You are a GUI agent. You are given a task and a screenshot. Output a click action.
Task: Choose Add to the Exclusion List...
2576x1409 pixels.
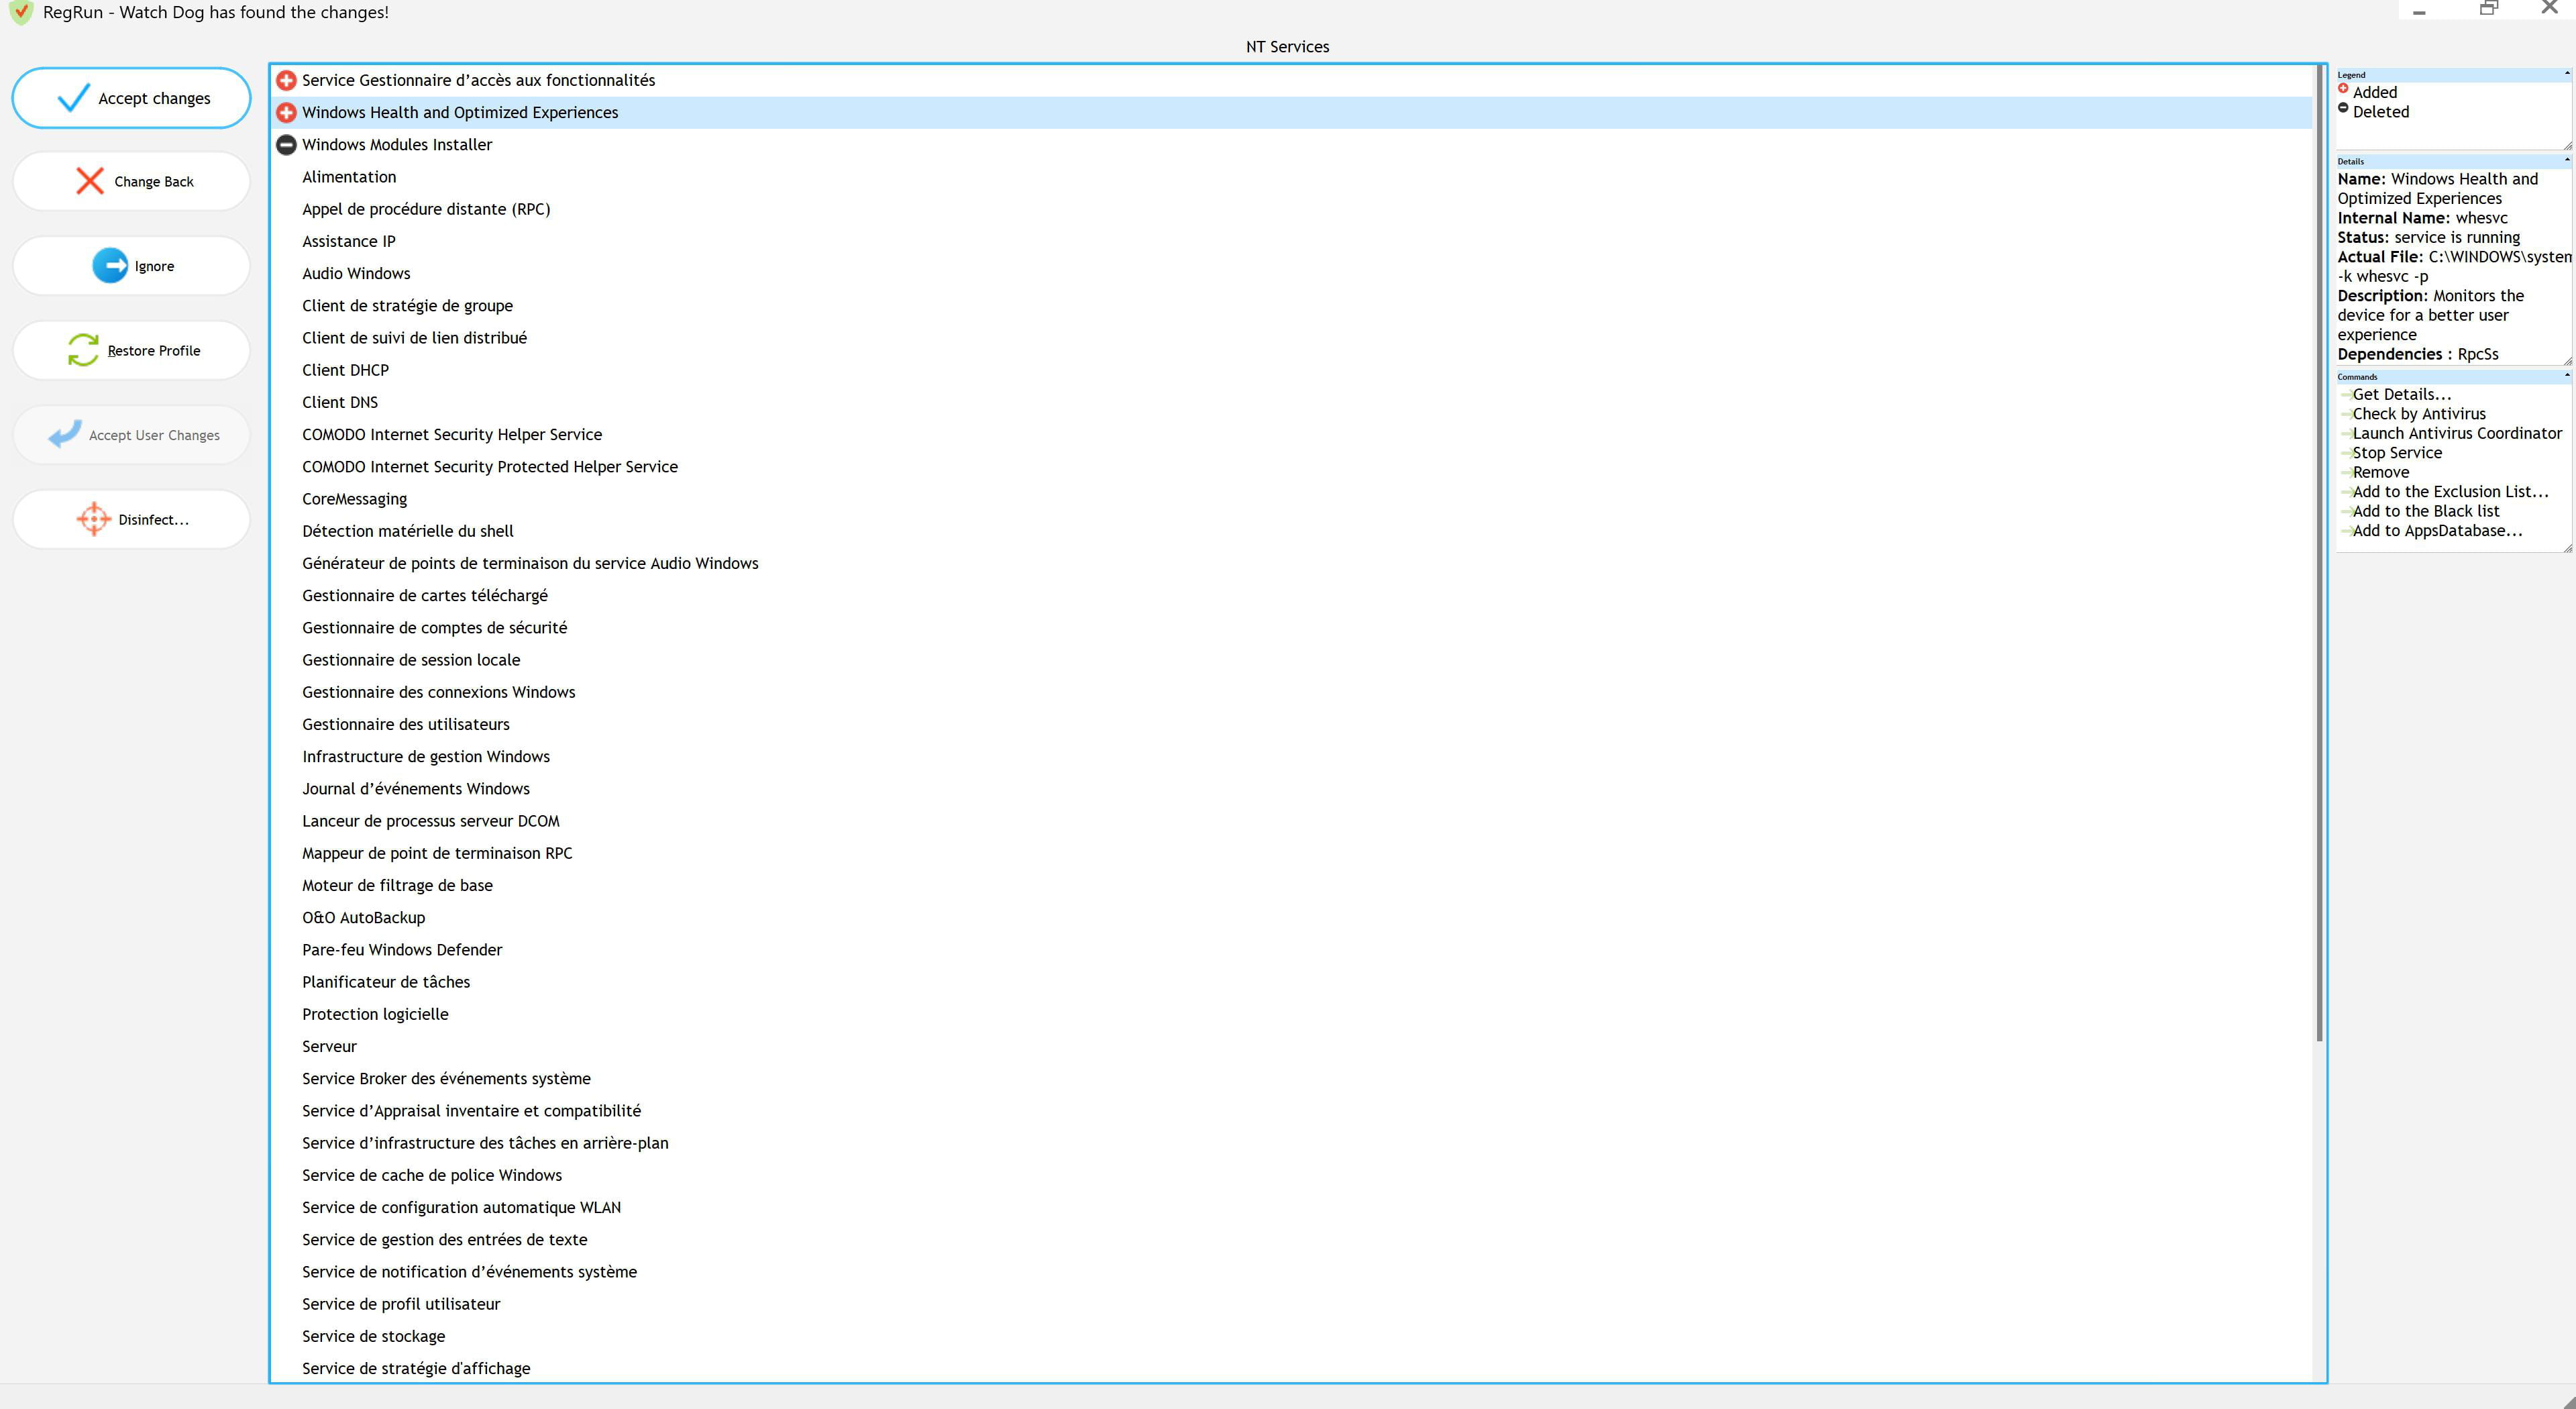2450,491
